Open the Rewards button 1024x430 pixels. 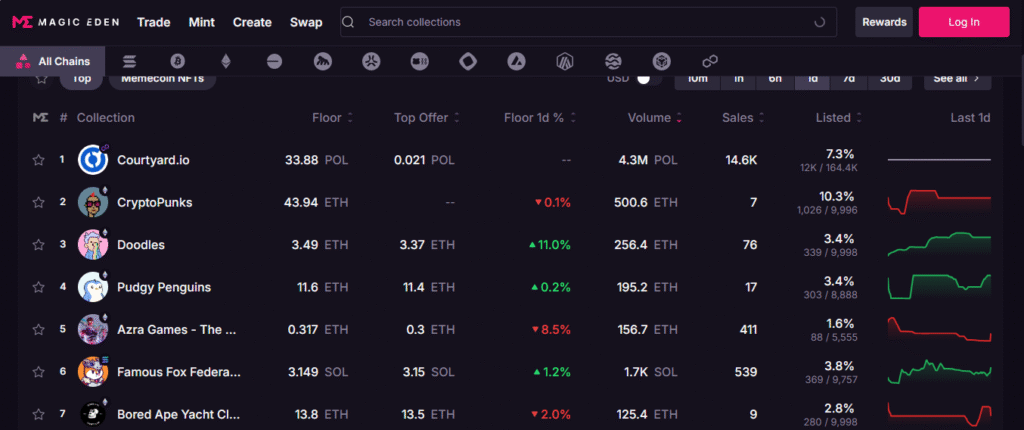point(884,22)
